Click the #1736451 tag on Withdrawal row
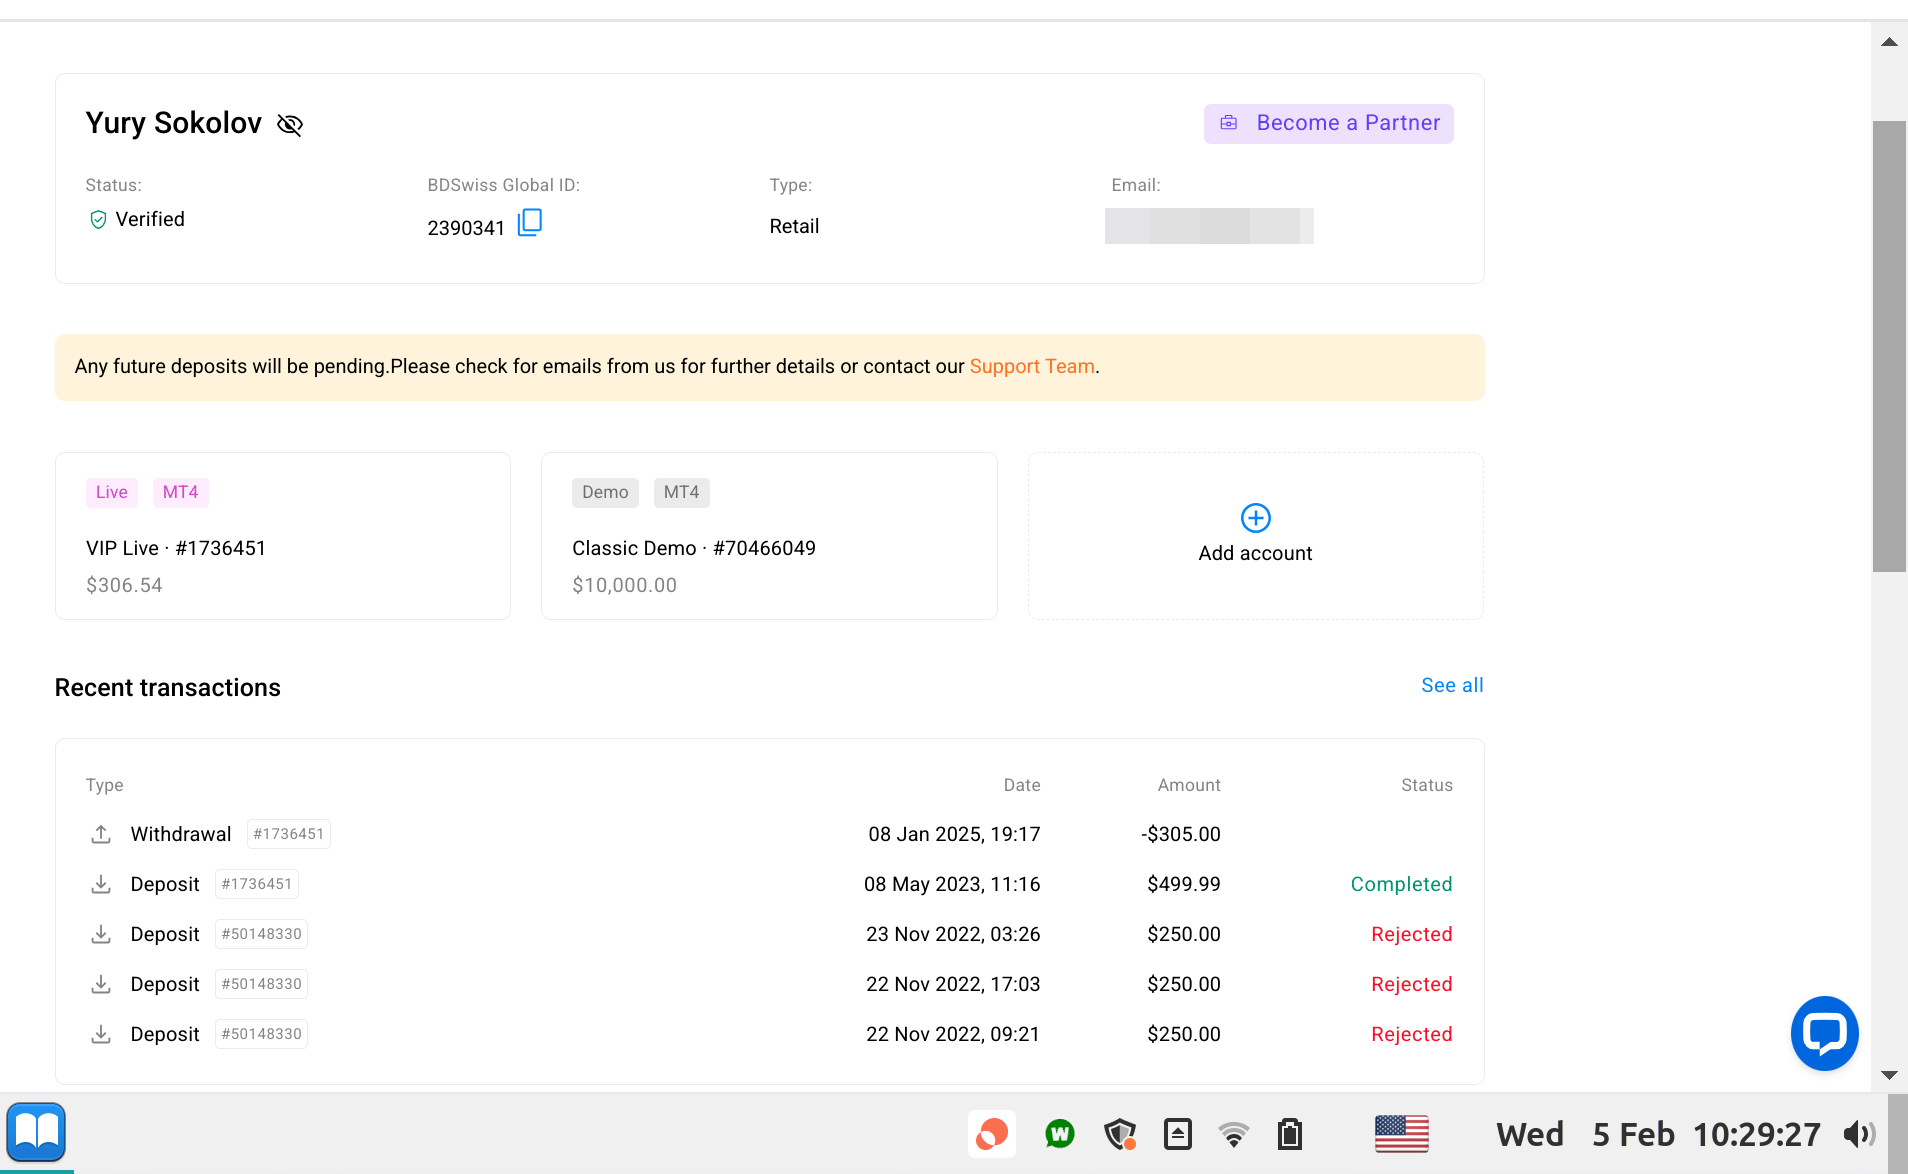The height and width of the screenshot is (1174, 1908). tap(288, 834)
